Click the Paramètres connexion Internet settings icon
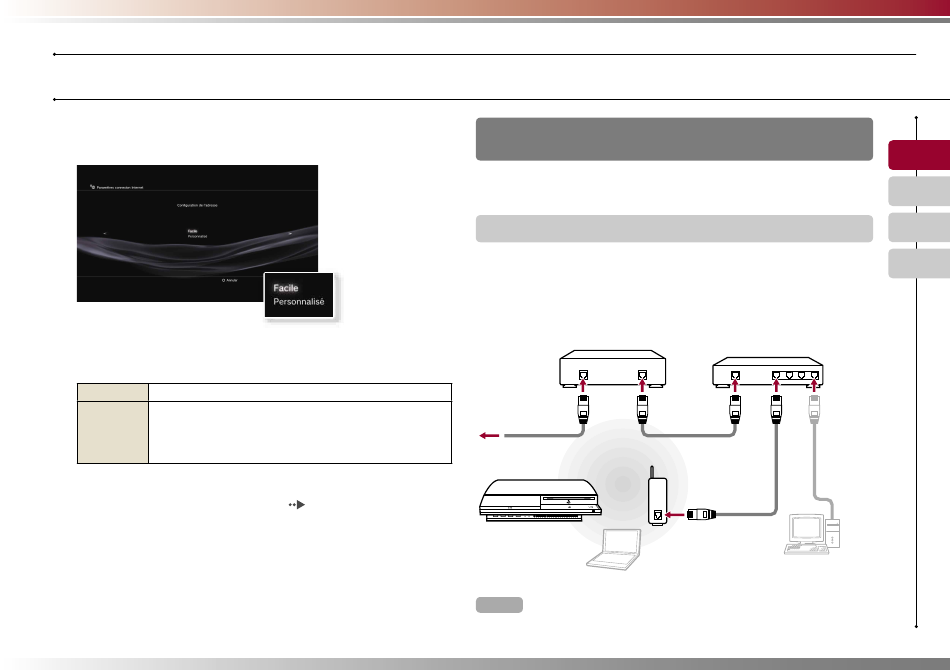Image resolution: width=950 pixels, height=670 pixels. point(92,187)
